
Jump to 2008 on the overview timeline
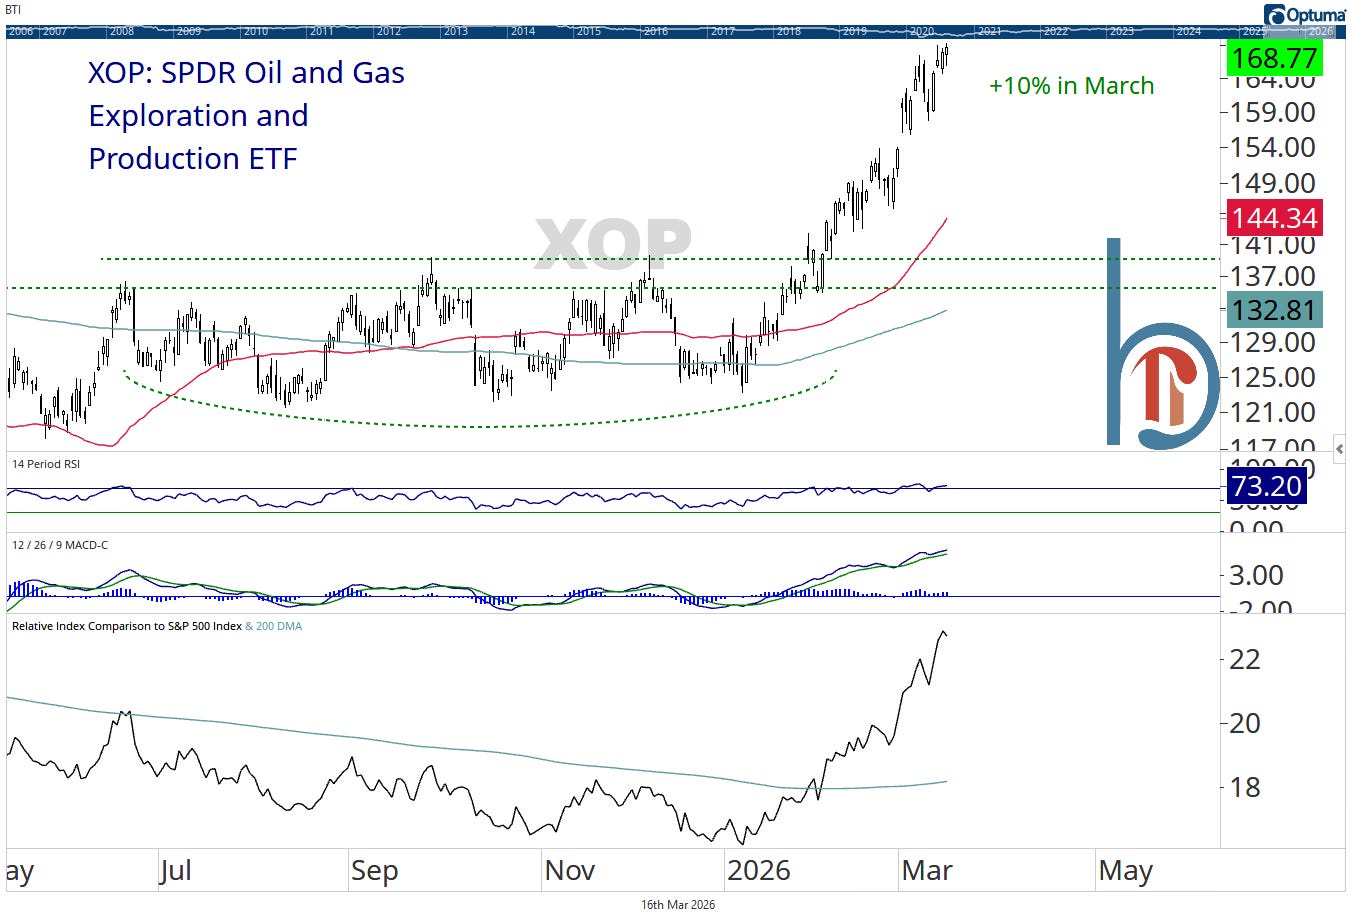(x=122, y=31)
